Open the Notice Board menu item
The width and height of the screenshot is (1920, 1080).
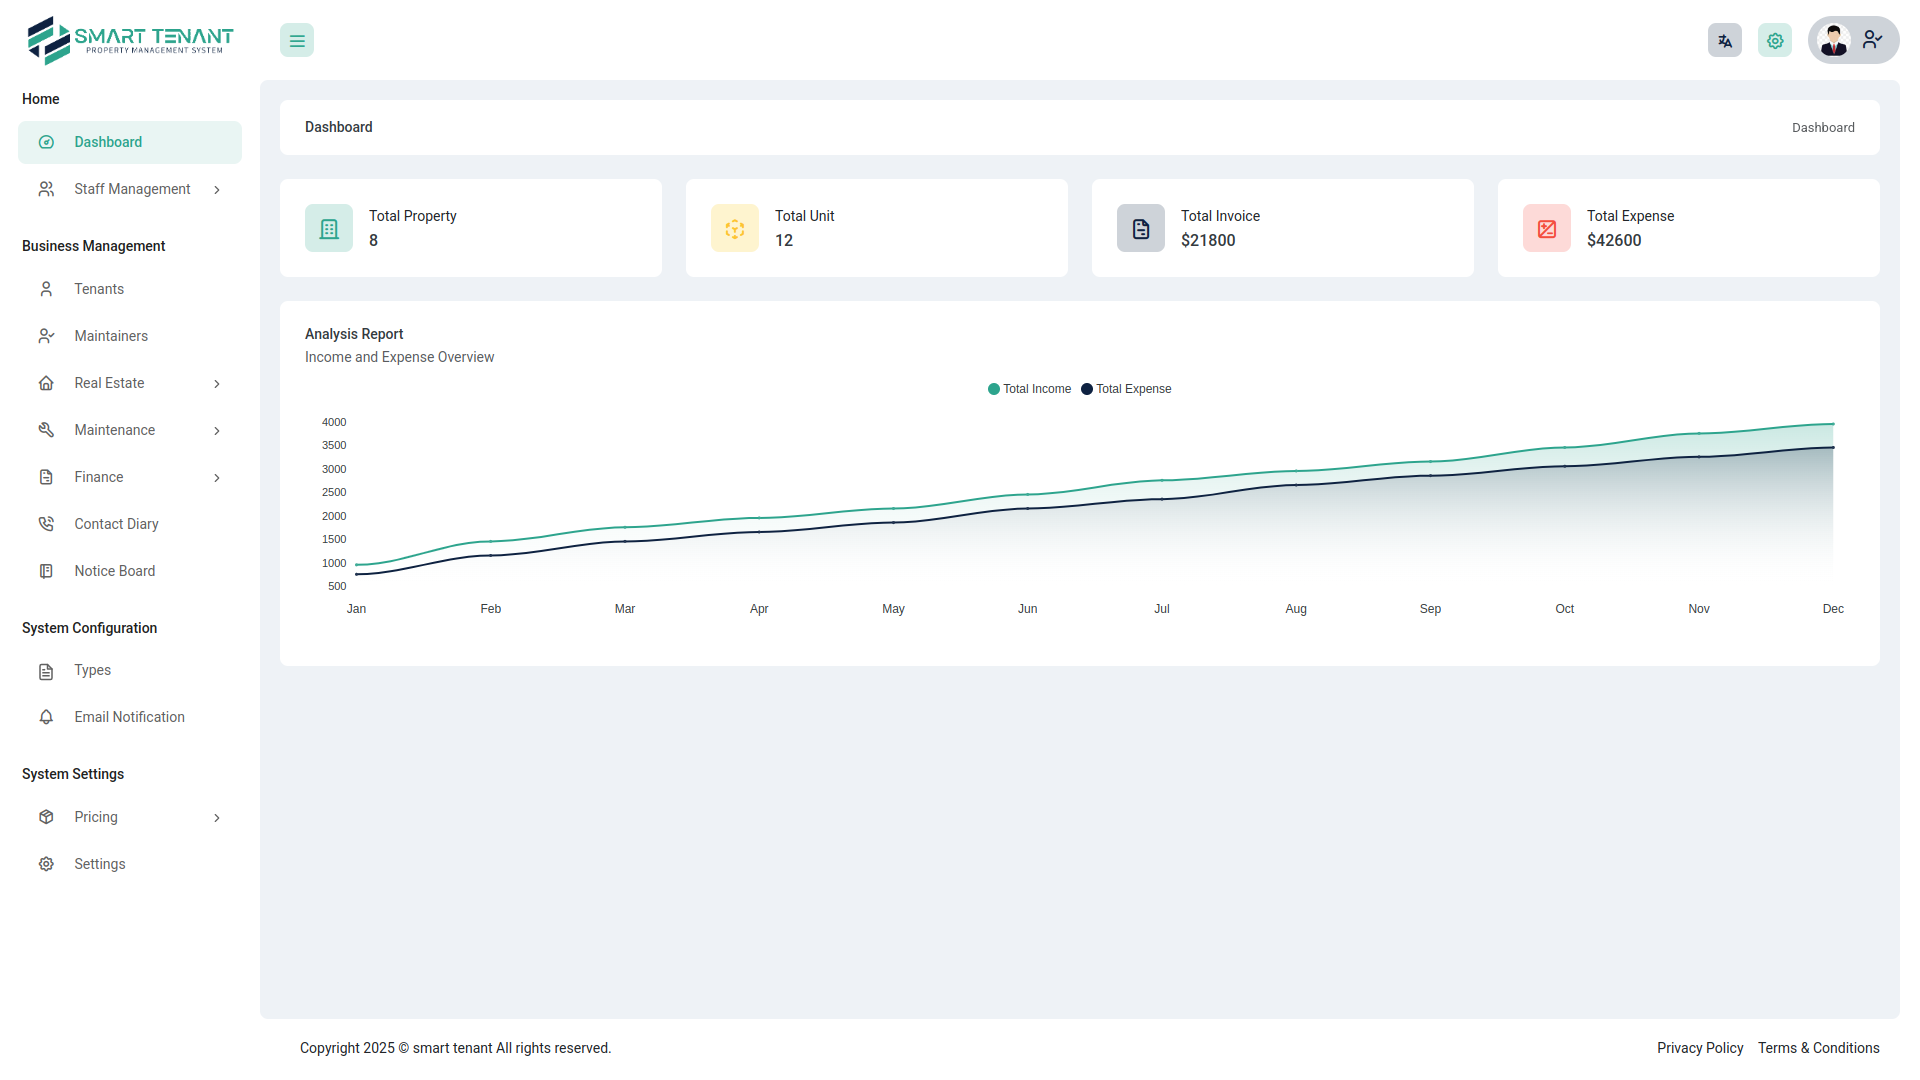114,571
